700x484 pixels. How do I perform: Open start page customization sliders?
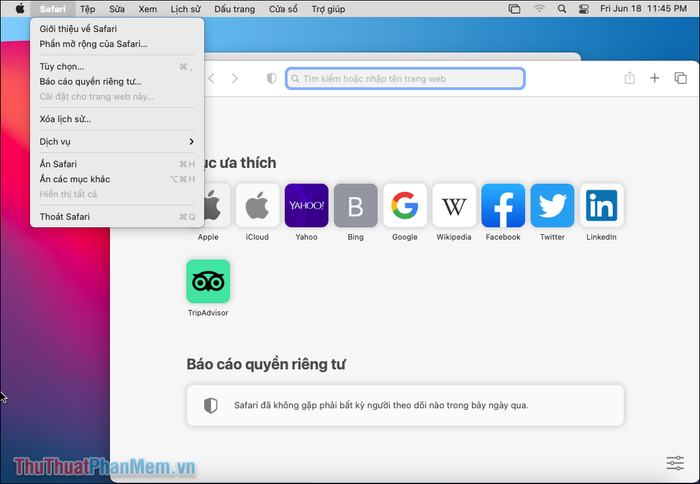(675, 463)
